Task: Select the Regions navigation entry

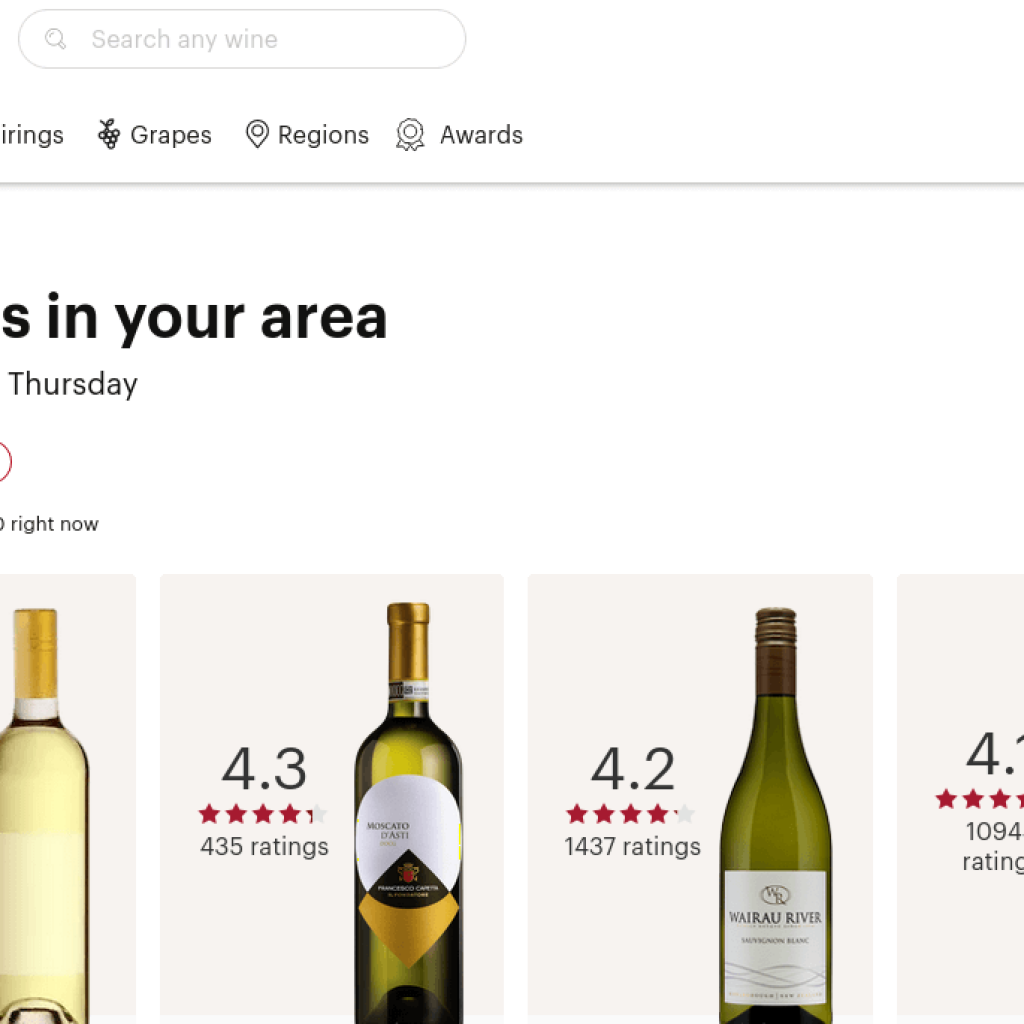Action: coord(322,134)
